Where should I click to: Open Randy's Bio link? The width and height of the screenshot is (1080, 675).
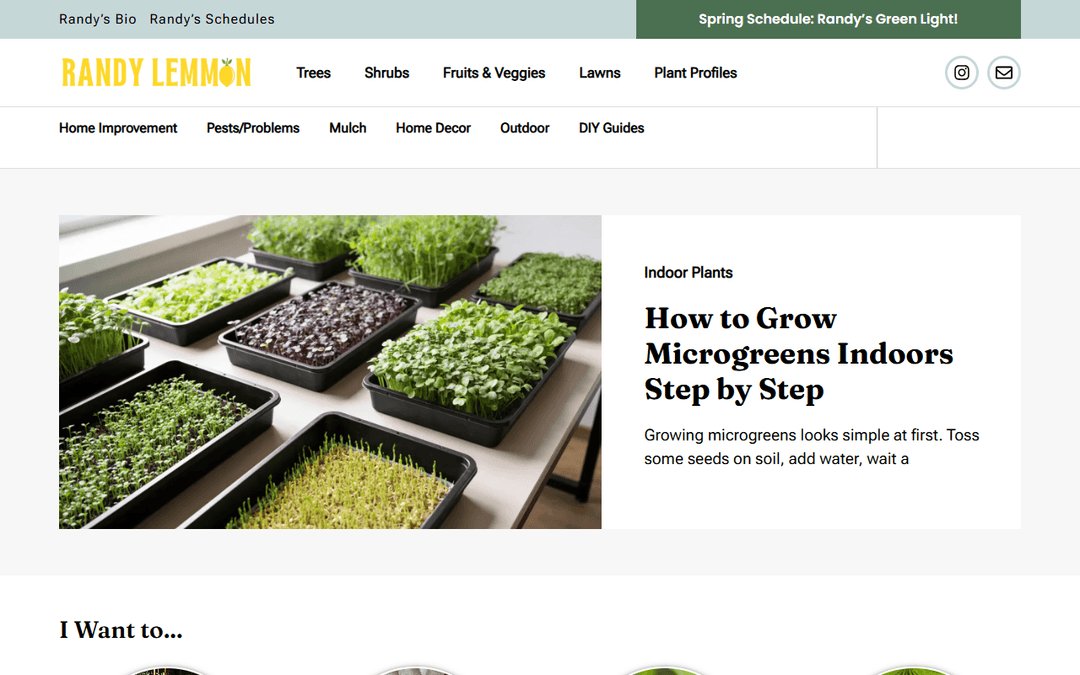coord(98,19)
